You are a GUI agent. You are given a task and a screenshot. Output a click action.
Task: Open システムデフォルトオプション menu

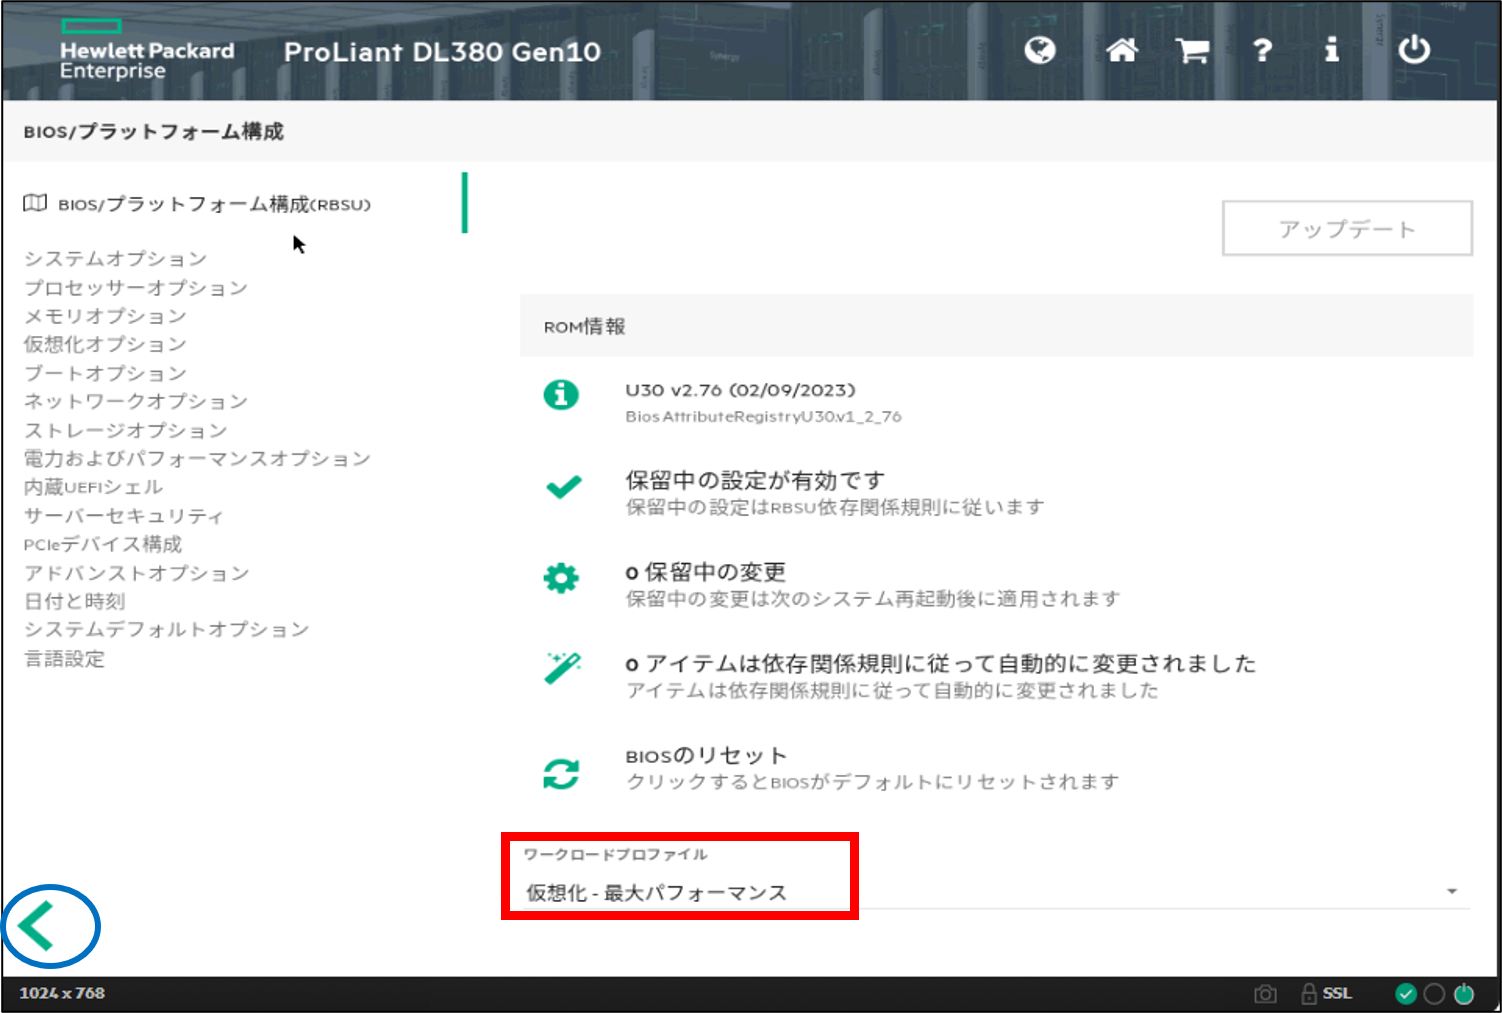[x=167, y=629]
